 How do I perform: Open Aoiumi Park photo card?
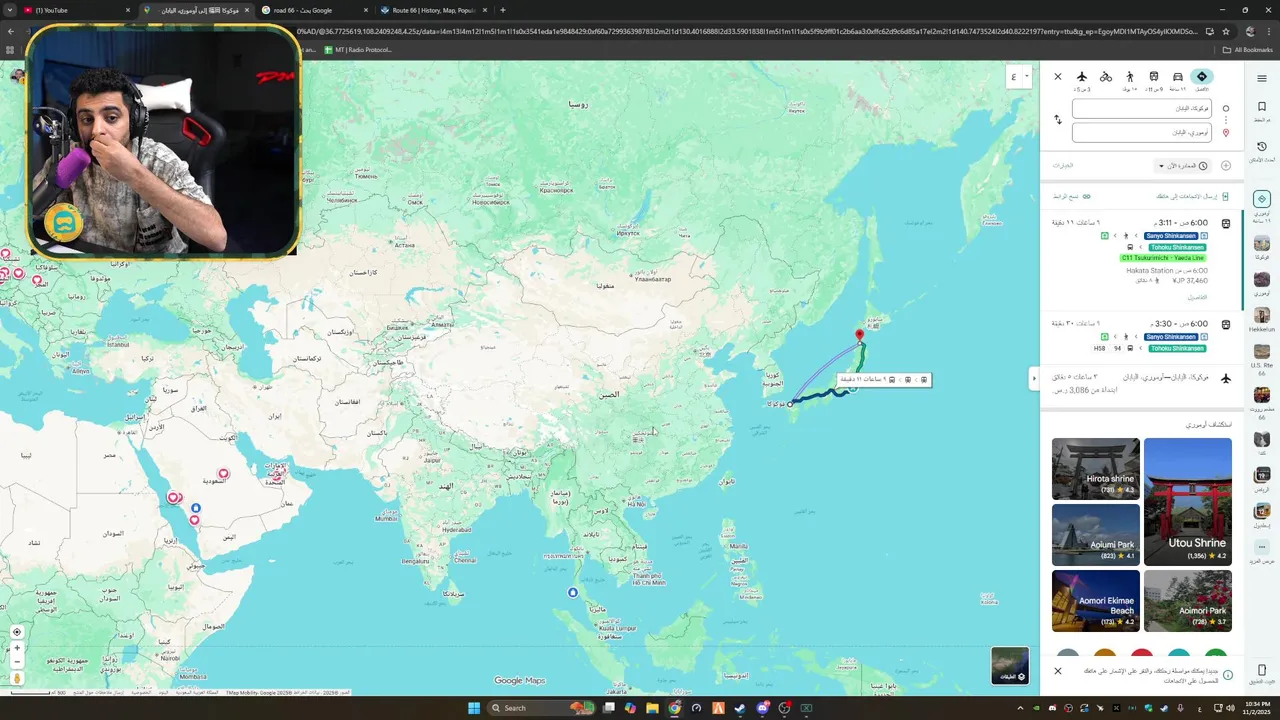pos(1095,535)
